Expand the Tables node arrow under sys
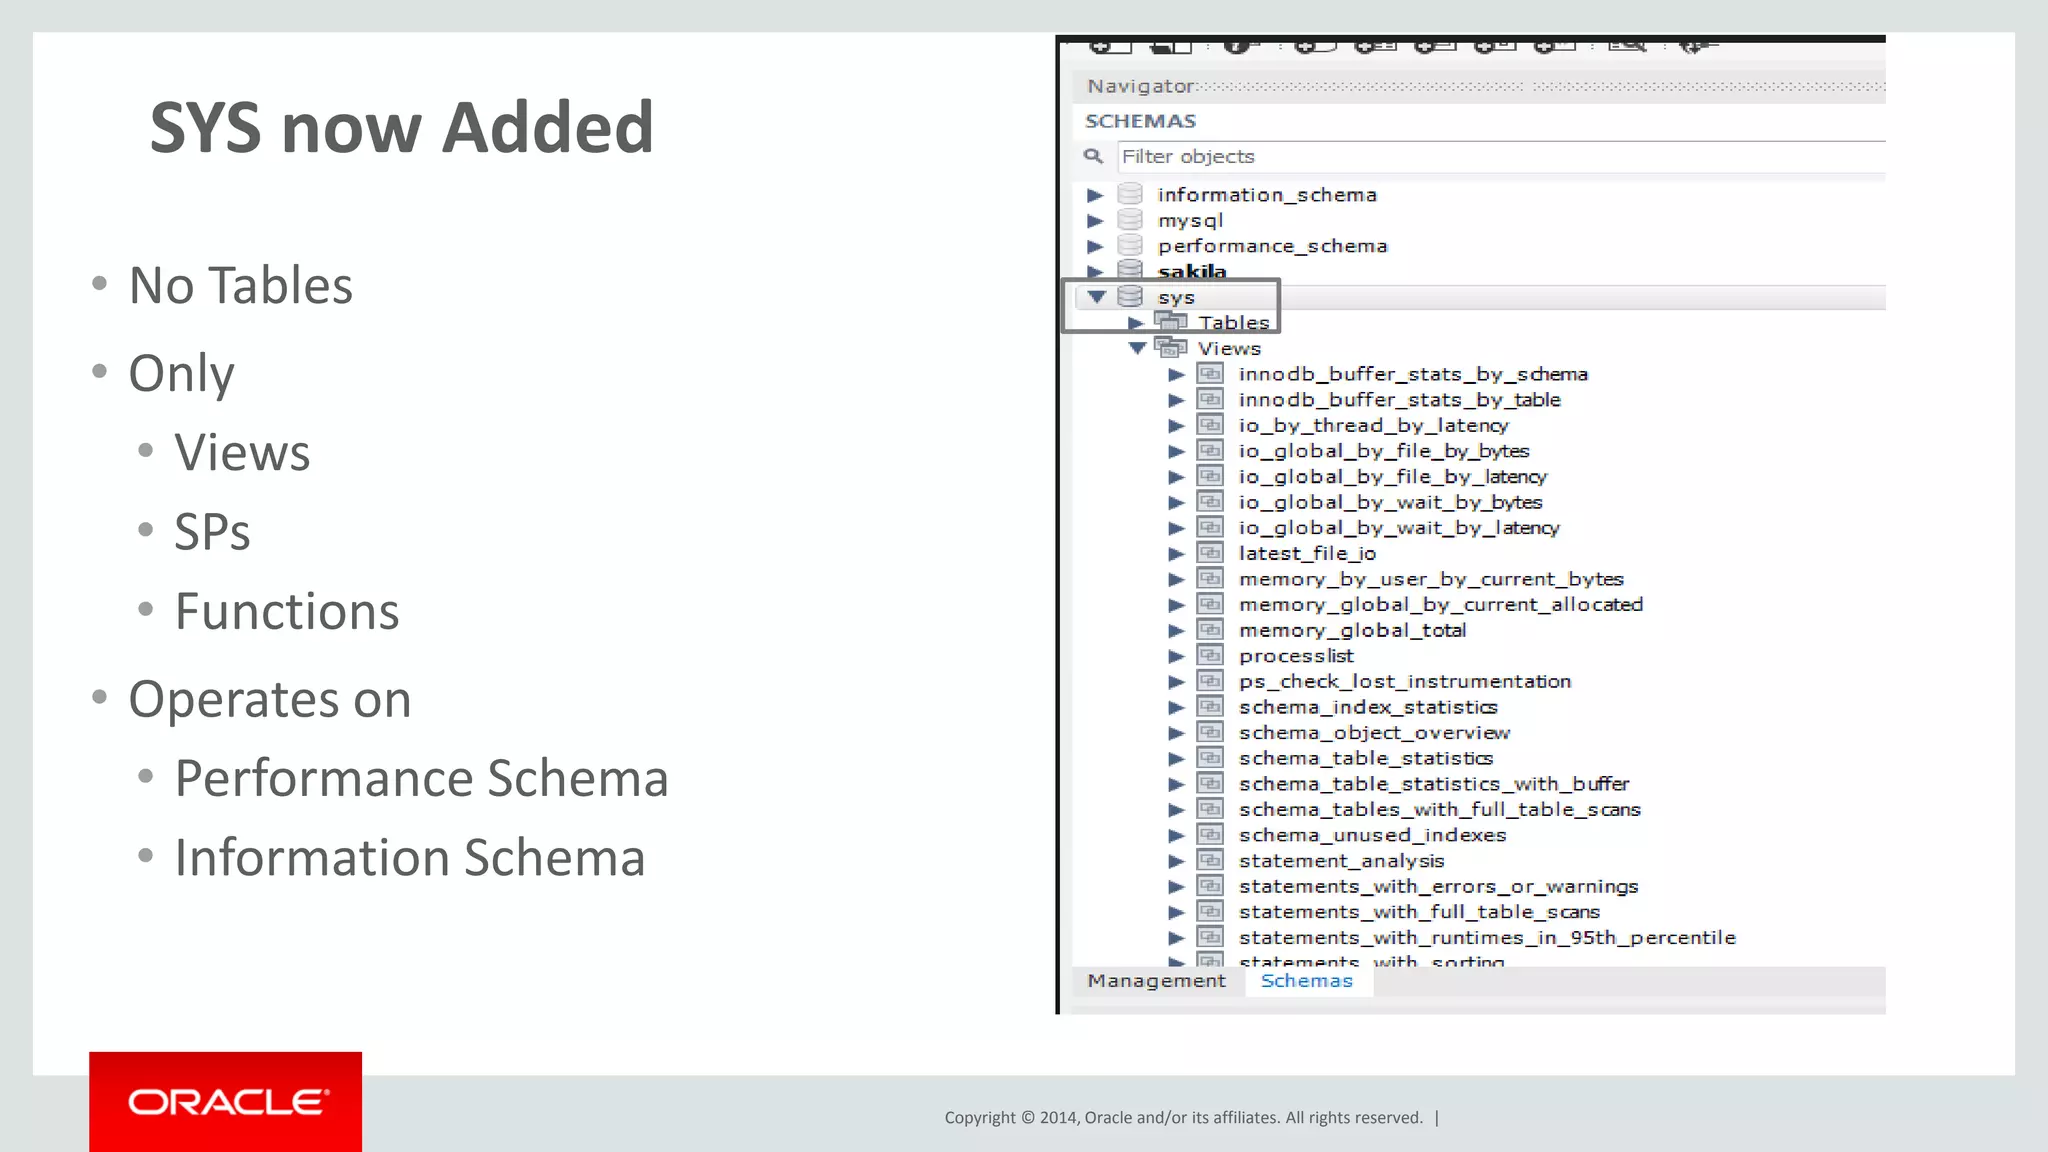The height and width of the screenshot is (1152, 2048). pos(1136,323)
